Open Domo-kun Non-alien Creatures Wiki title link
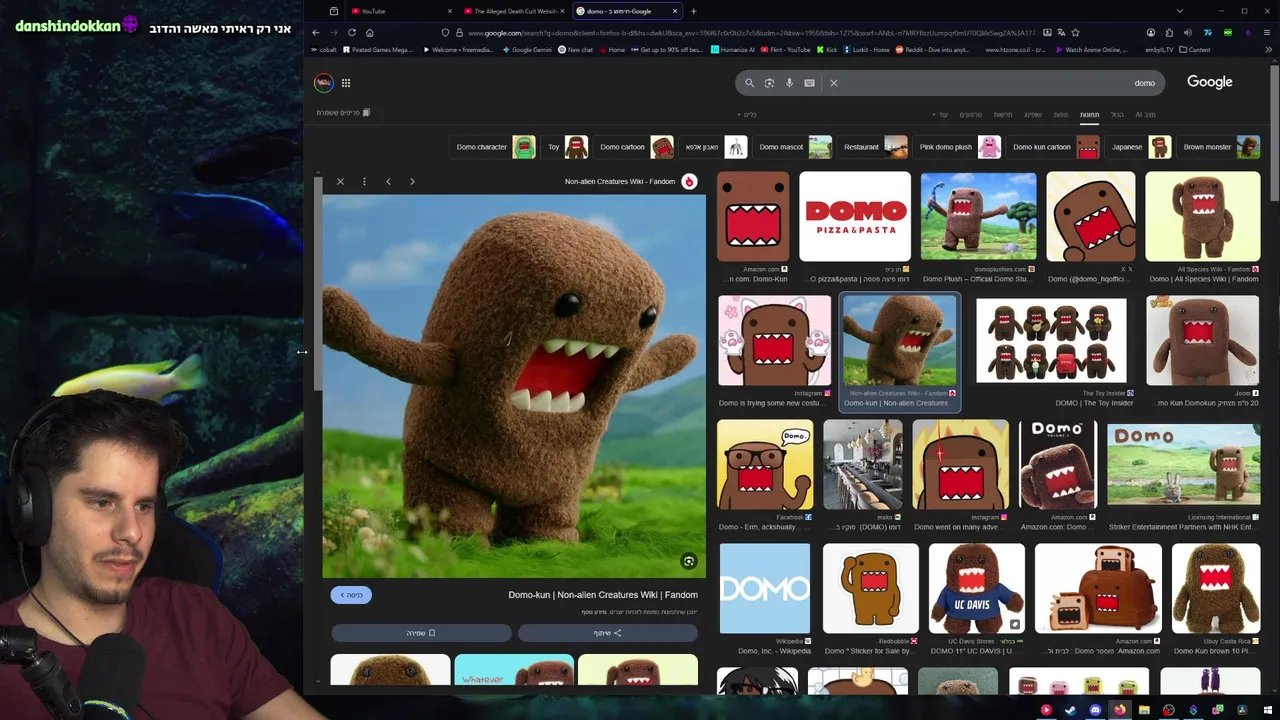1280x720 pixels. 603,595
